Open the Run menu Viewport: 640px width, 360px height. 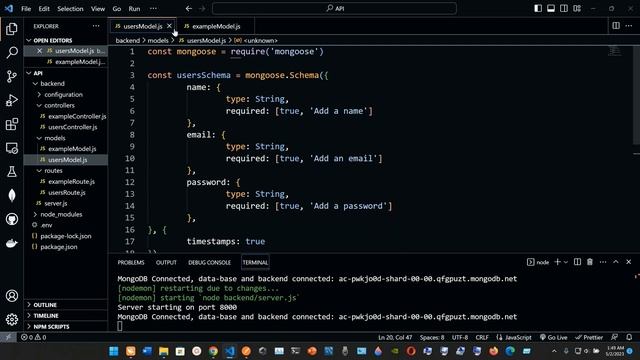click(x=134, y=9)
